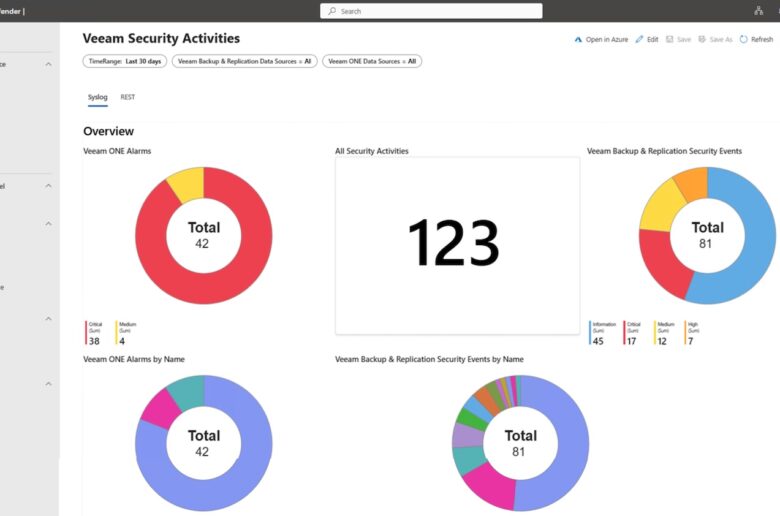
Task: Collapse the topmost sidebar section chevron
Action: 48,64
